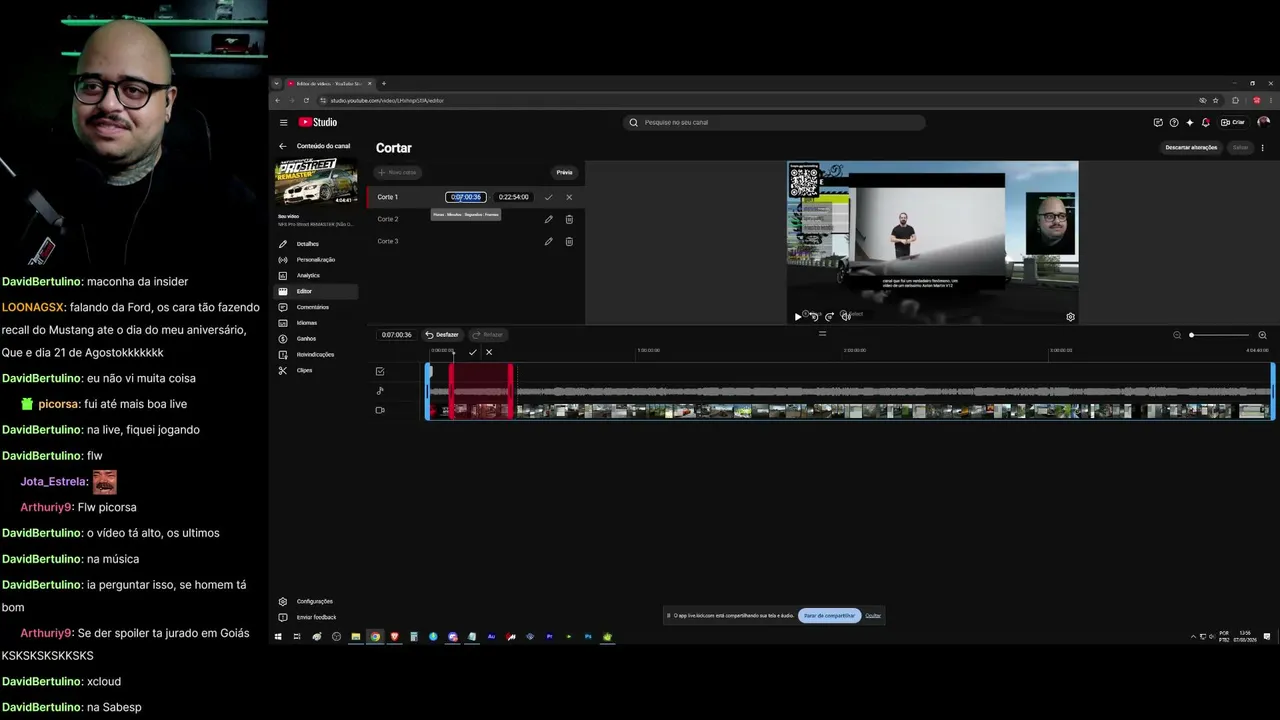Viewport: 1280px width, 720px height.
Task: Click the trim track icon on timeline
Action: point(380,371)
